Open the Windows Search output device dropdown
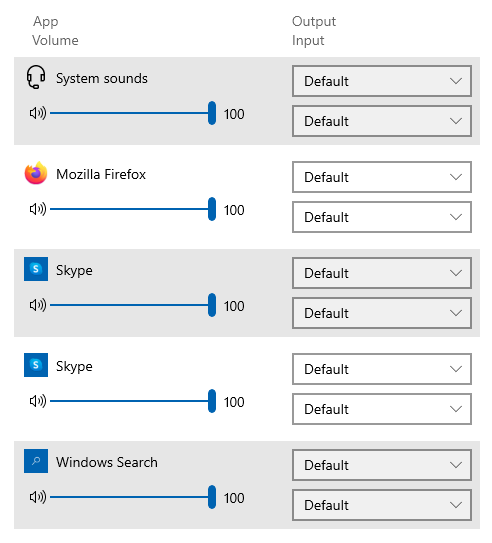Screen dimensions: 492x543 pyautogui.click(x=382, y=465)
